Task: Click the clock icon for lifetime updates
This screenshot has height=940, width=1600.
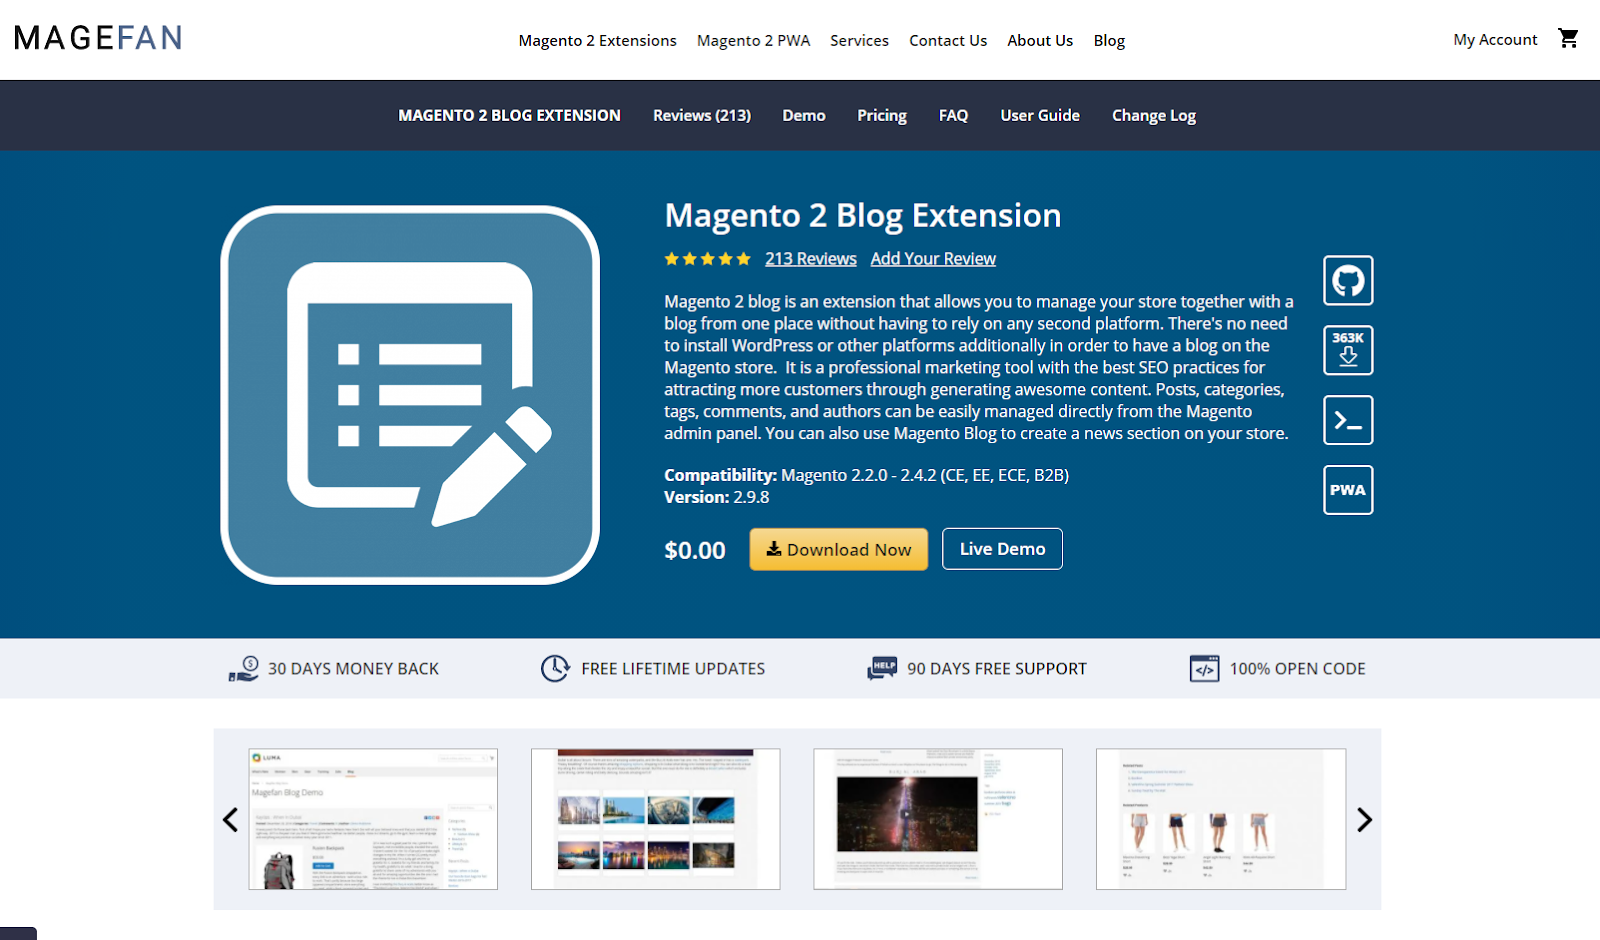Action: (555, 669)
